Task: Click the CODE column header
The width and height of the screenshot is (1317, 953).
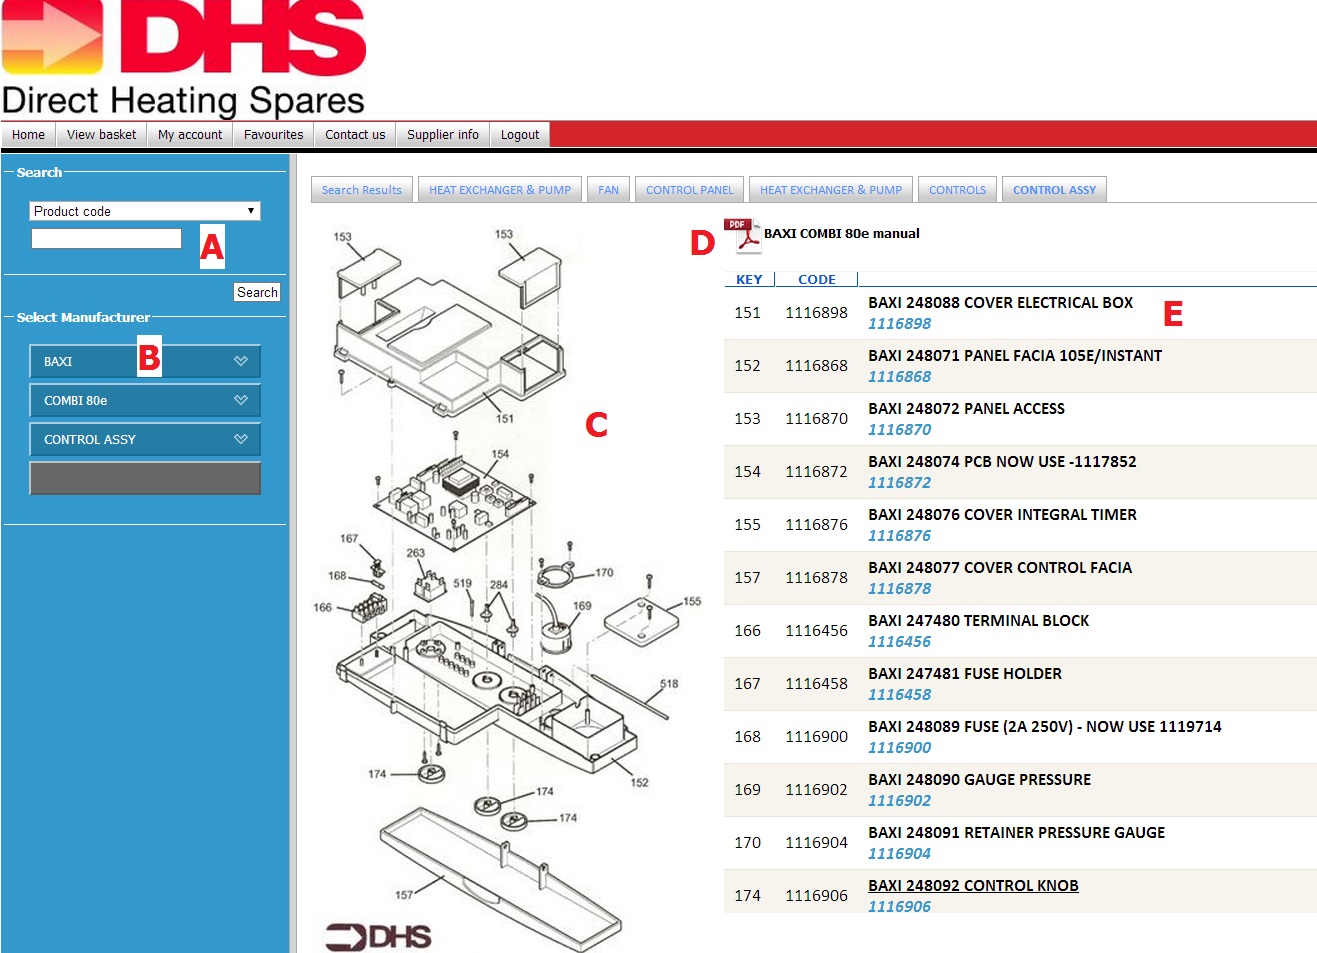Action: pos(817,280)
